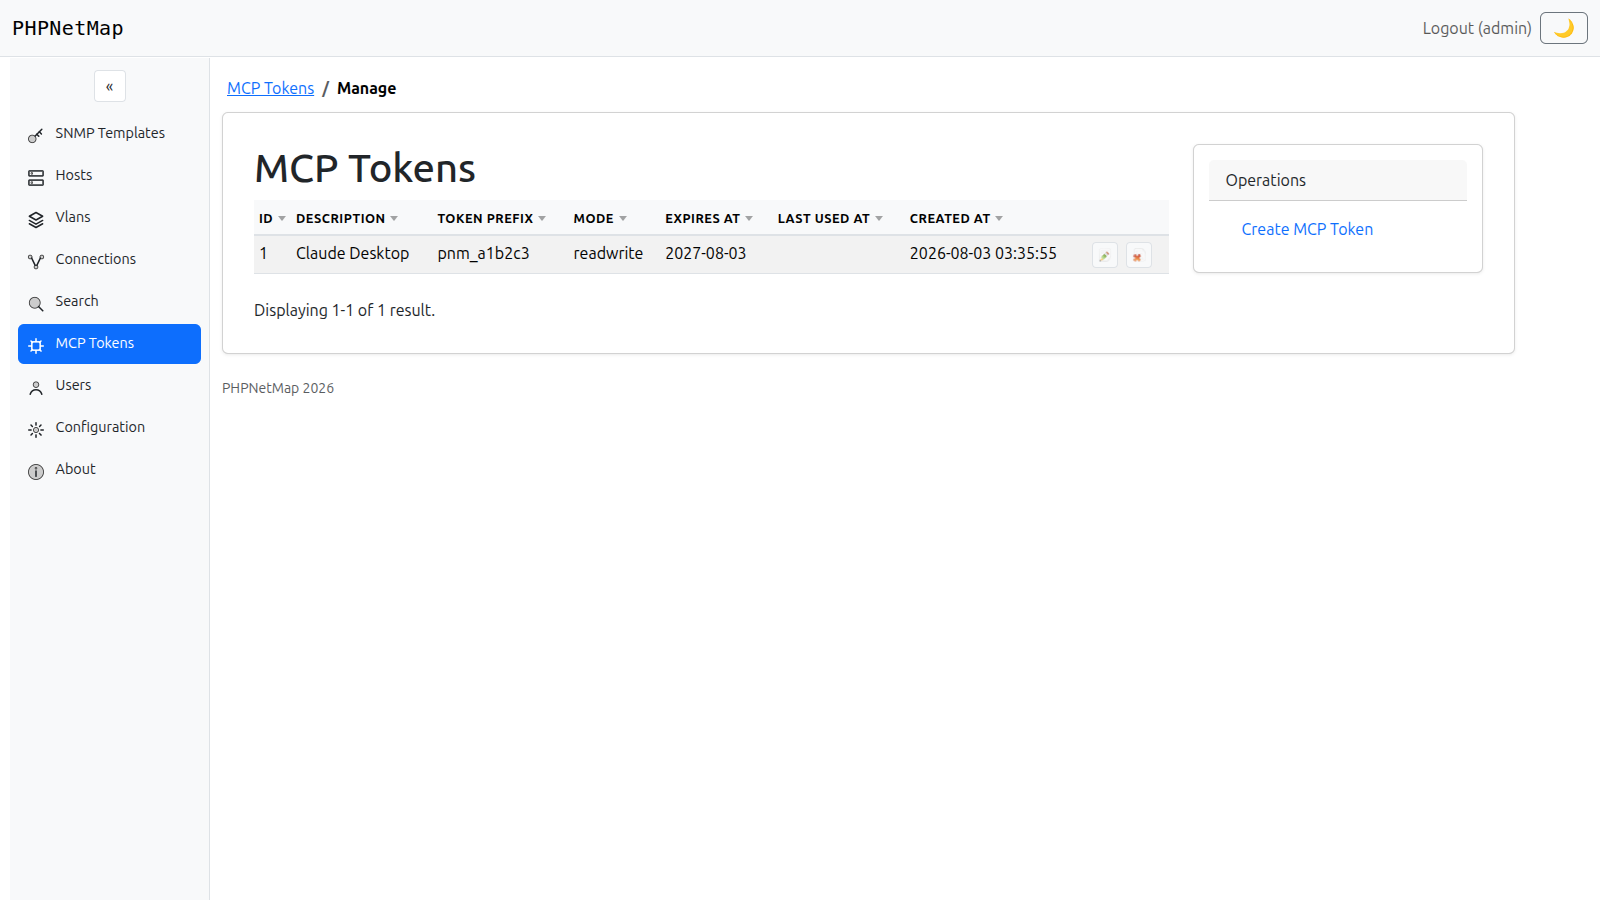Sort tokens by Description column

point(347,218)
